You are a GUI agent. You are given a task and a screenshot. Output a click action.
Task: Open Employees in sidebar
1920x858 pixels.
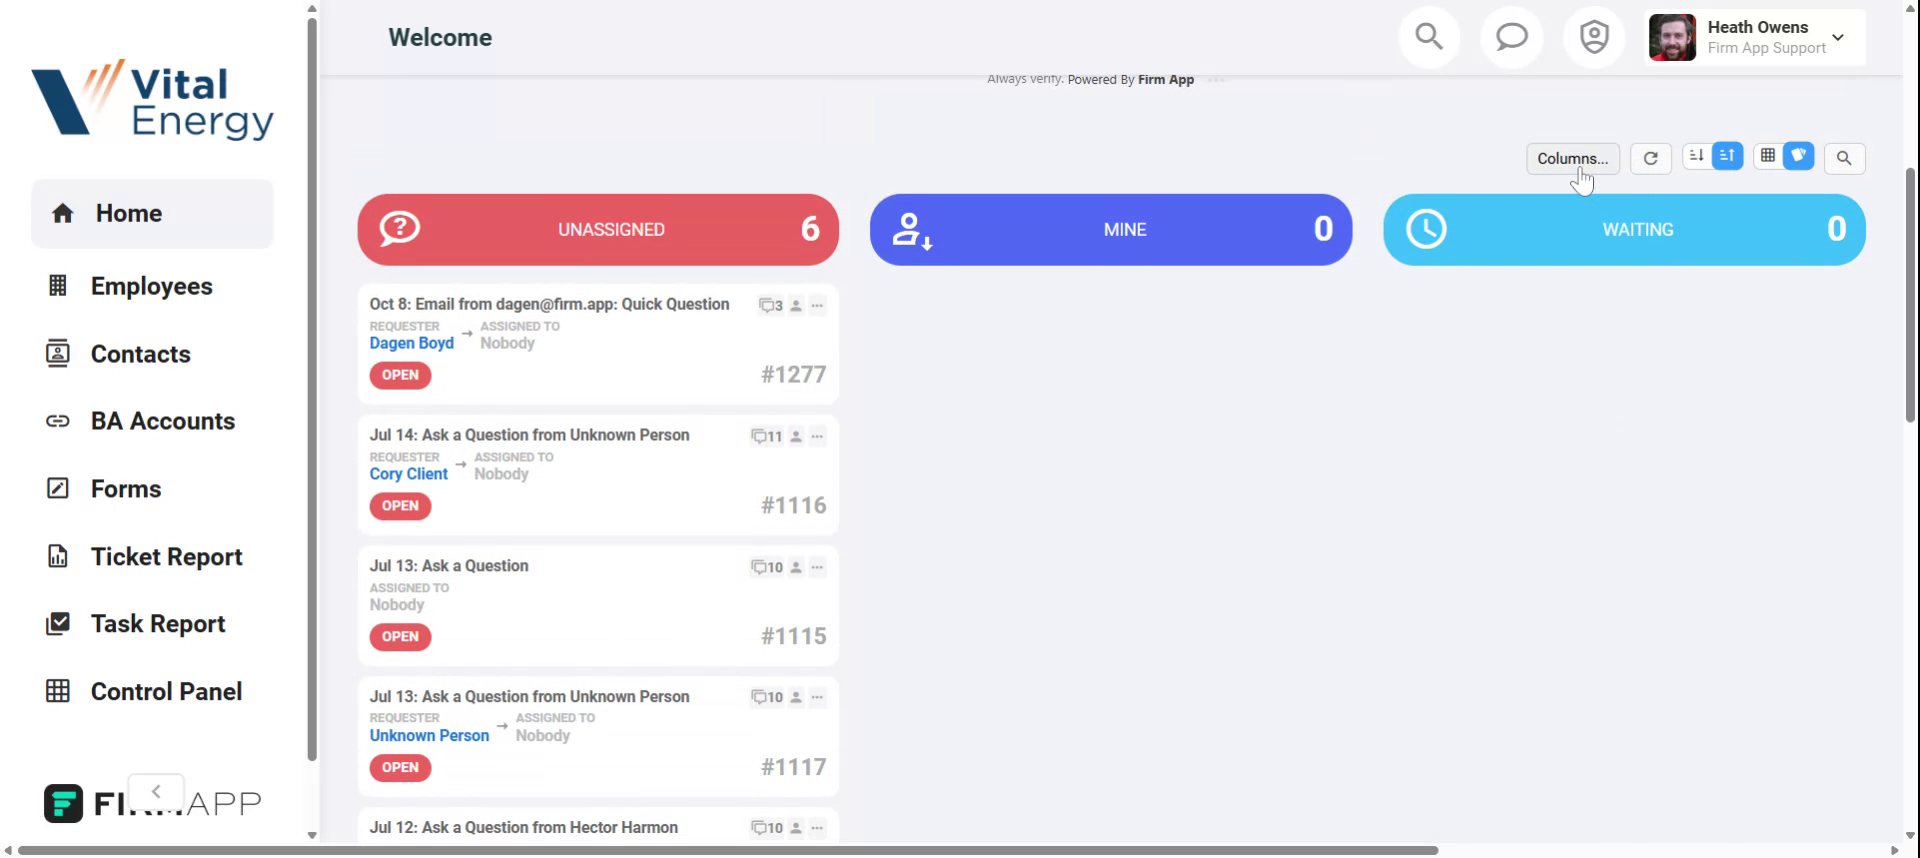click(152, 286)
